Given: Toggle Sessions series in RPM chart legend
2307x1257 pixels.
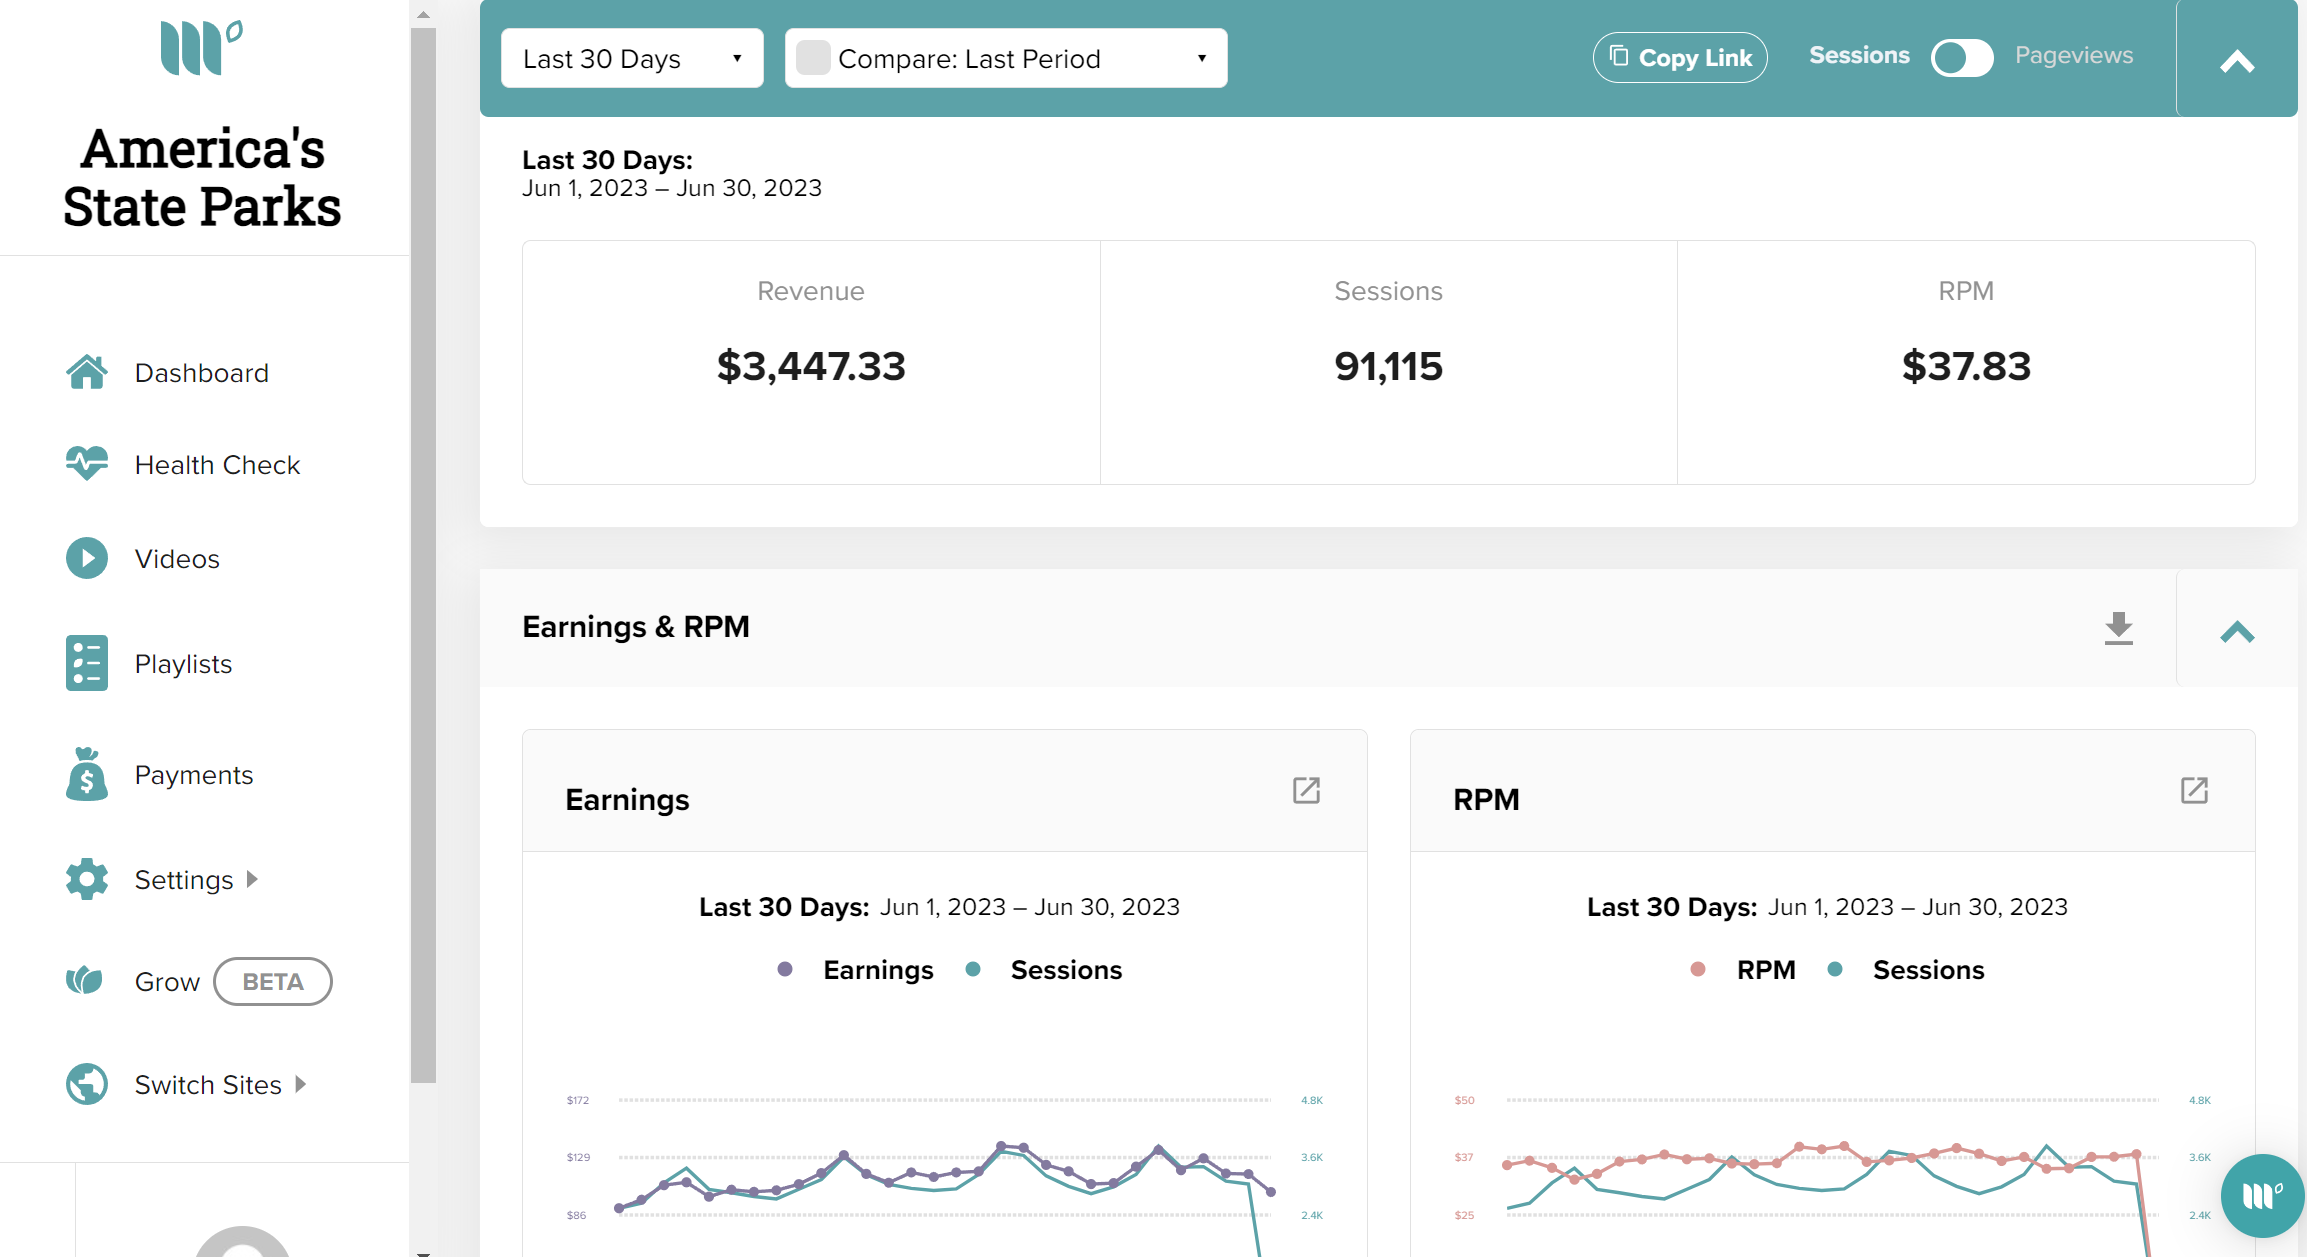Looking at the screenshot, I should 1906,970.
